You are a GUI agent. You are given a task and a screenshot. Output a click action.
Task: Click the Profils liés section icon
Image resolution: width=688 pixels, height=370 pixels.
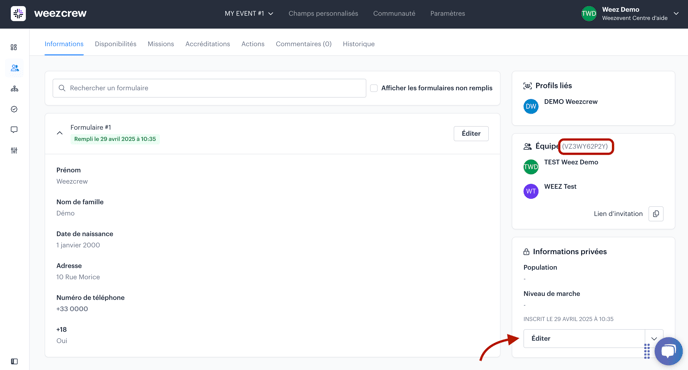tap(527, 86)
